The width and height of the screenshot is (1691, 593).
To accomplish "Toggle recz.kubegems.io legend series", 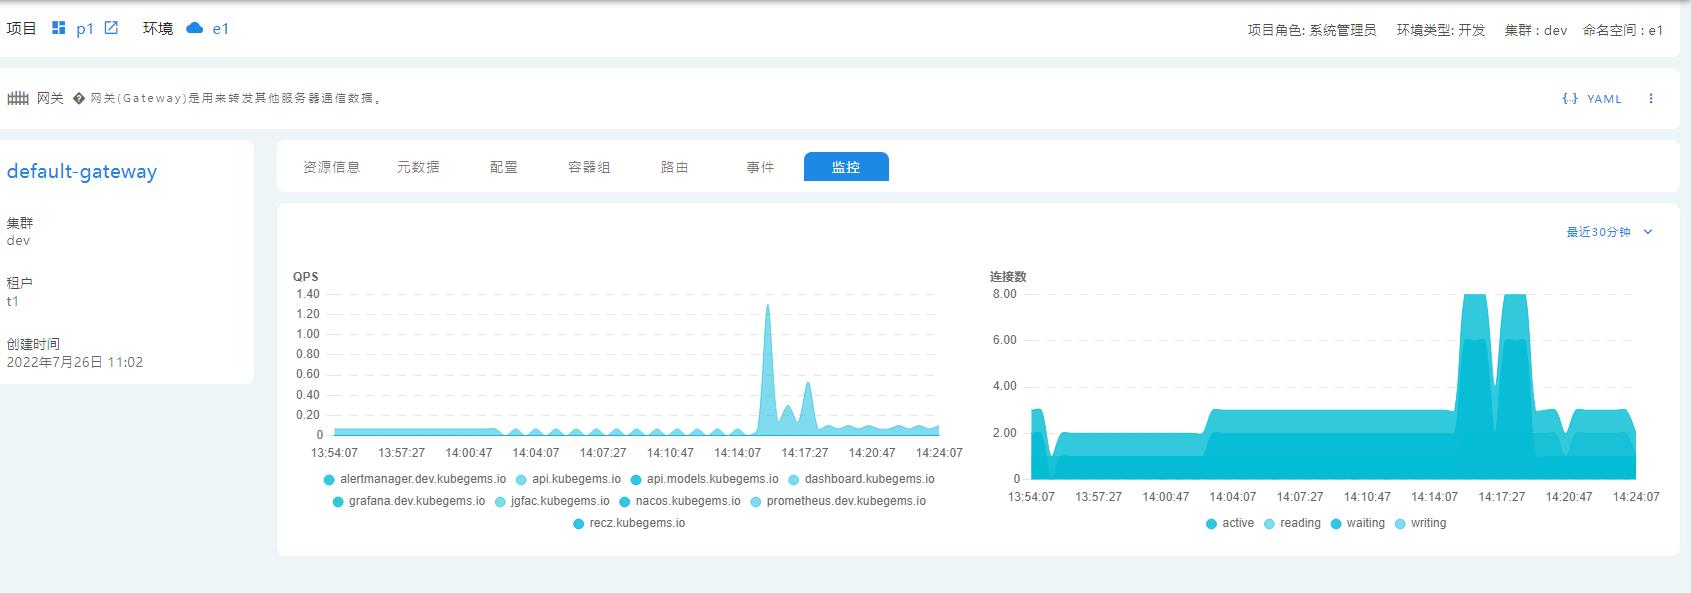I will point(629,523).
